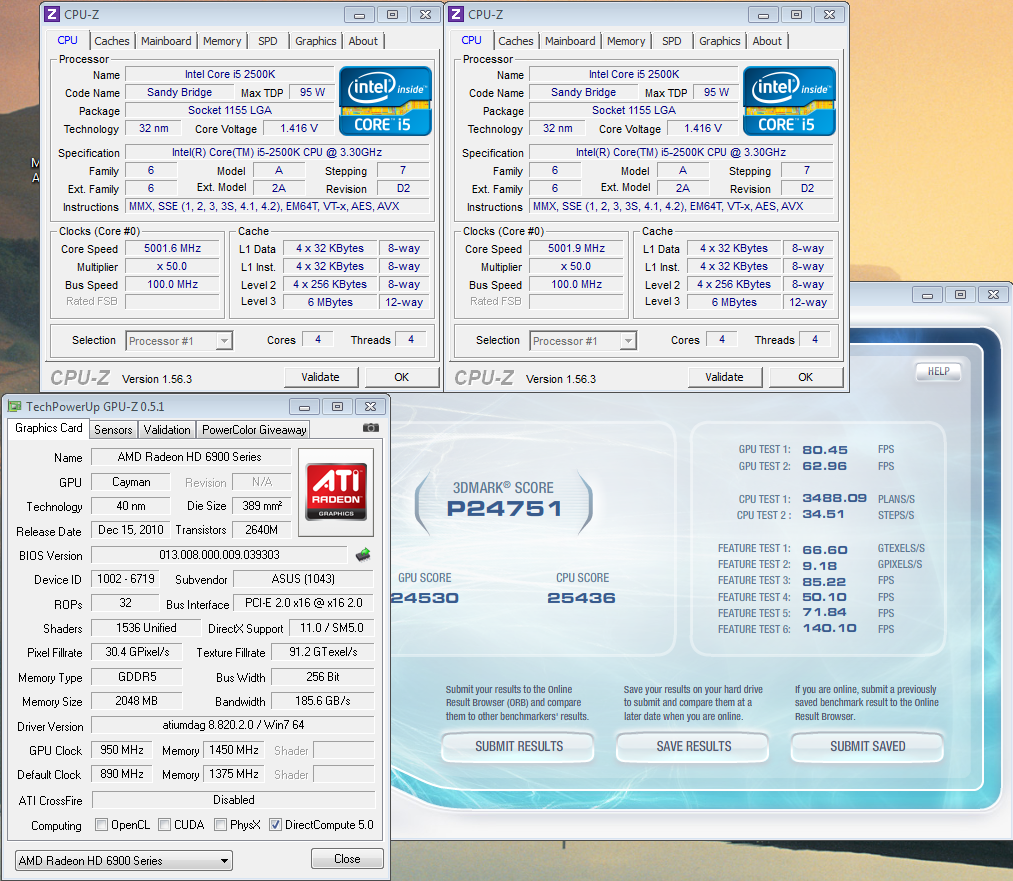Click SAVE RESULTS in 3DMark
Image resolution: width=1013 pixels, height=881 pixels.
(694, 747)
